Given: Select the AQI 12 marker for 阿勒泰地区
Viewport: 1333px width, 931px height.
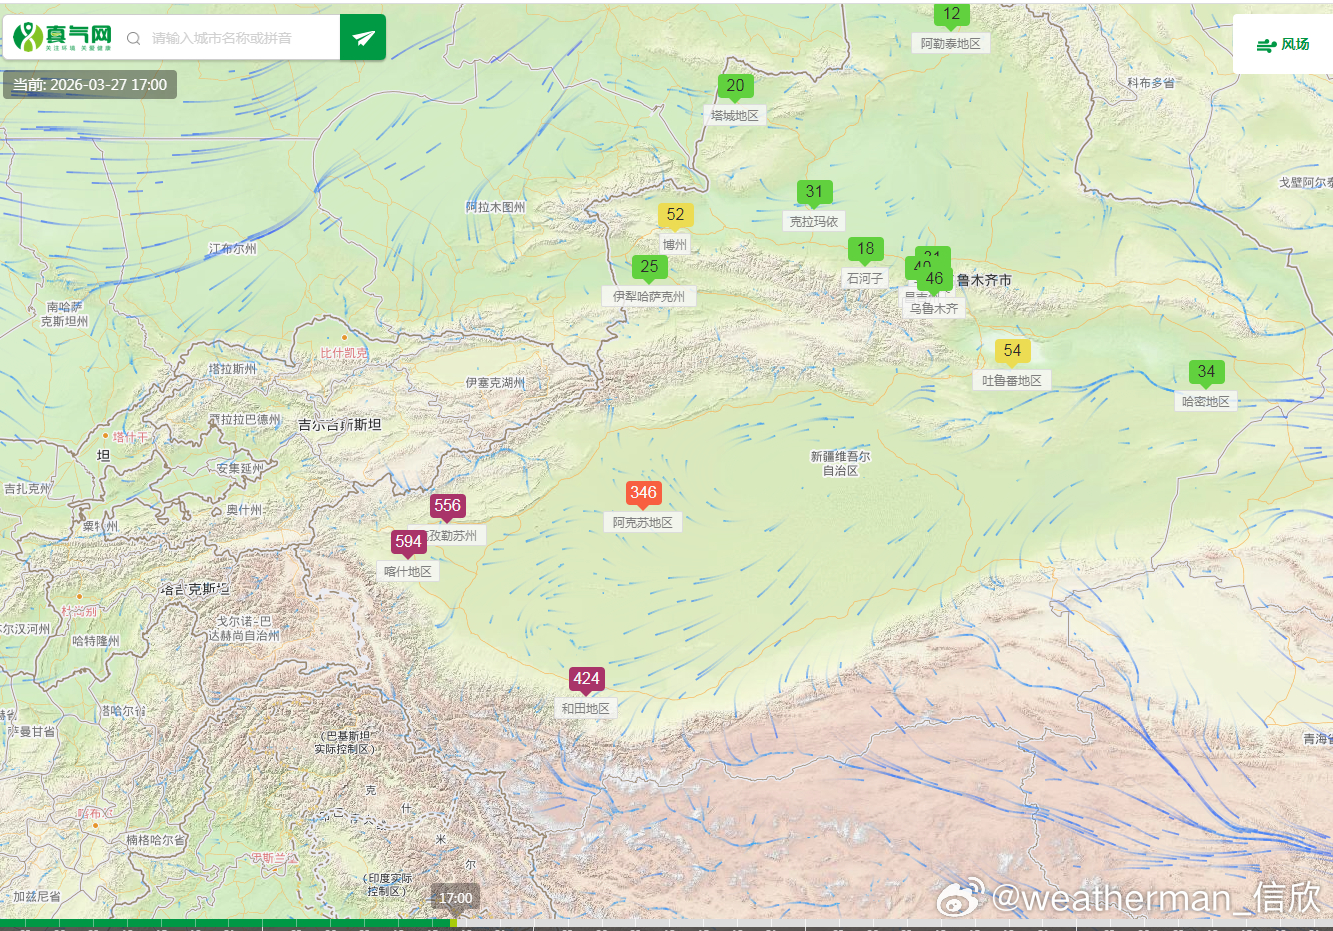Looking at the screenshot, I should 951,15.
